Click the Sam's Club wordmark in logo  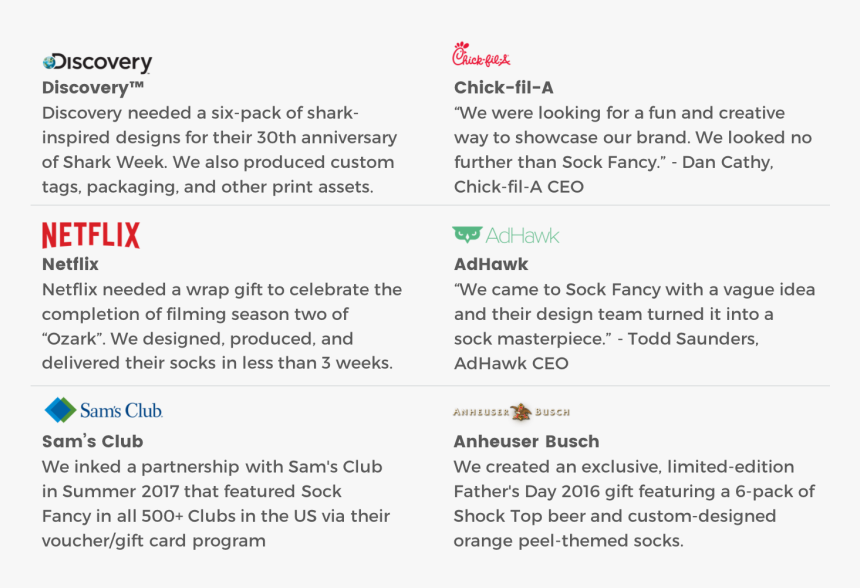pyautogui.click(x=121, y=410)
